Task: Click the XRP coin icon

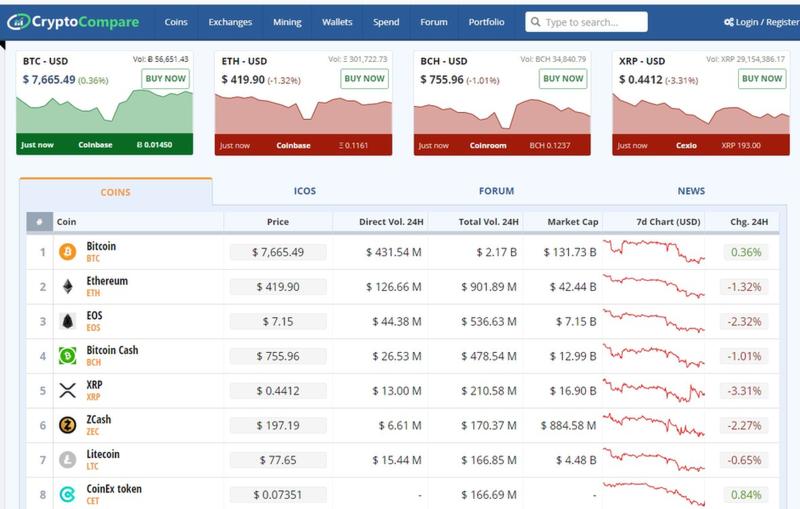Action: click(67, 391)
